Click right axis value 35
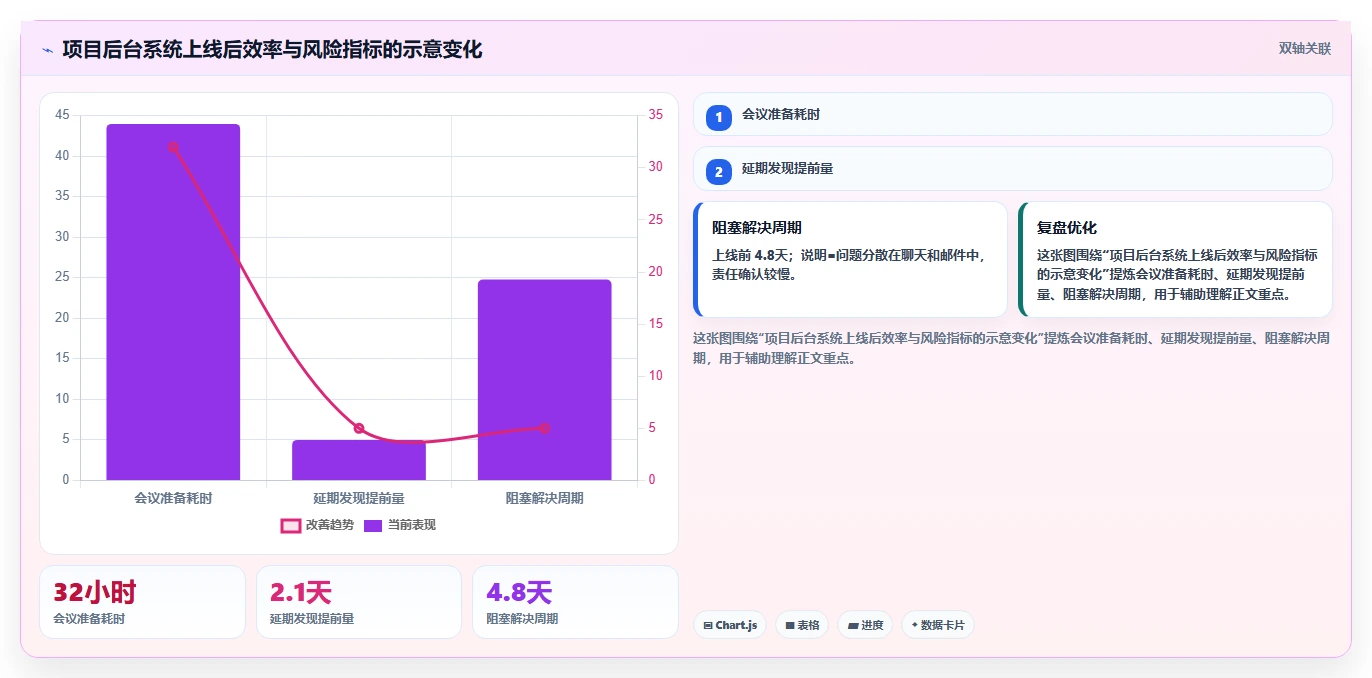Viewport: 1372px width, 678px height. (x=656, y=115)
